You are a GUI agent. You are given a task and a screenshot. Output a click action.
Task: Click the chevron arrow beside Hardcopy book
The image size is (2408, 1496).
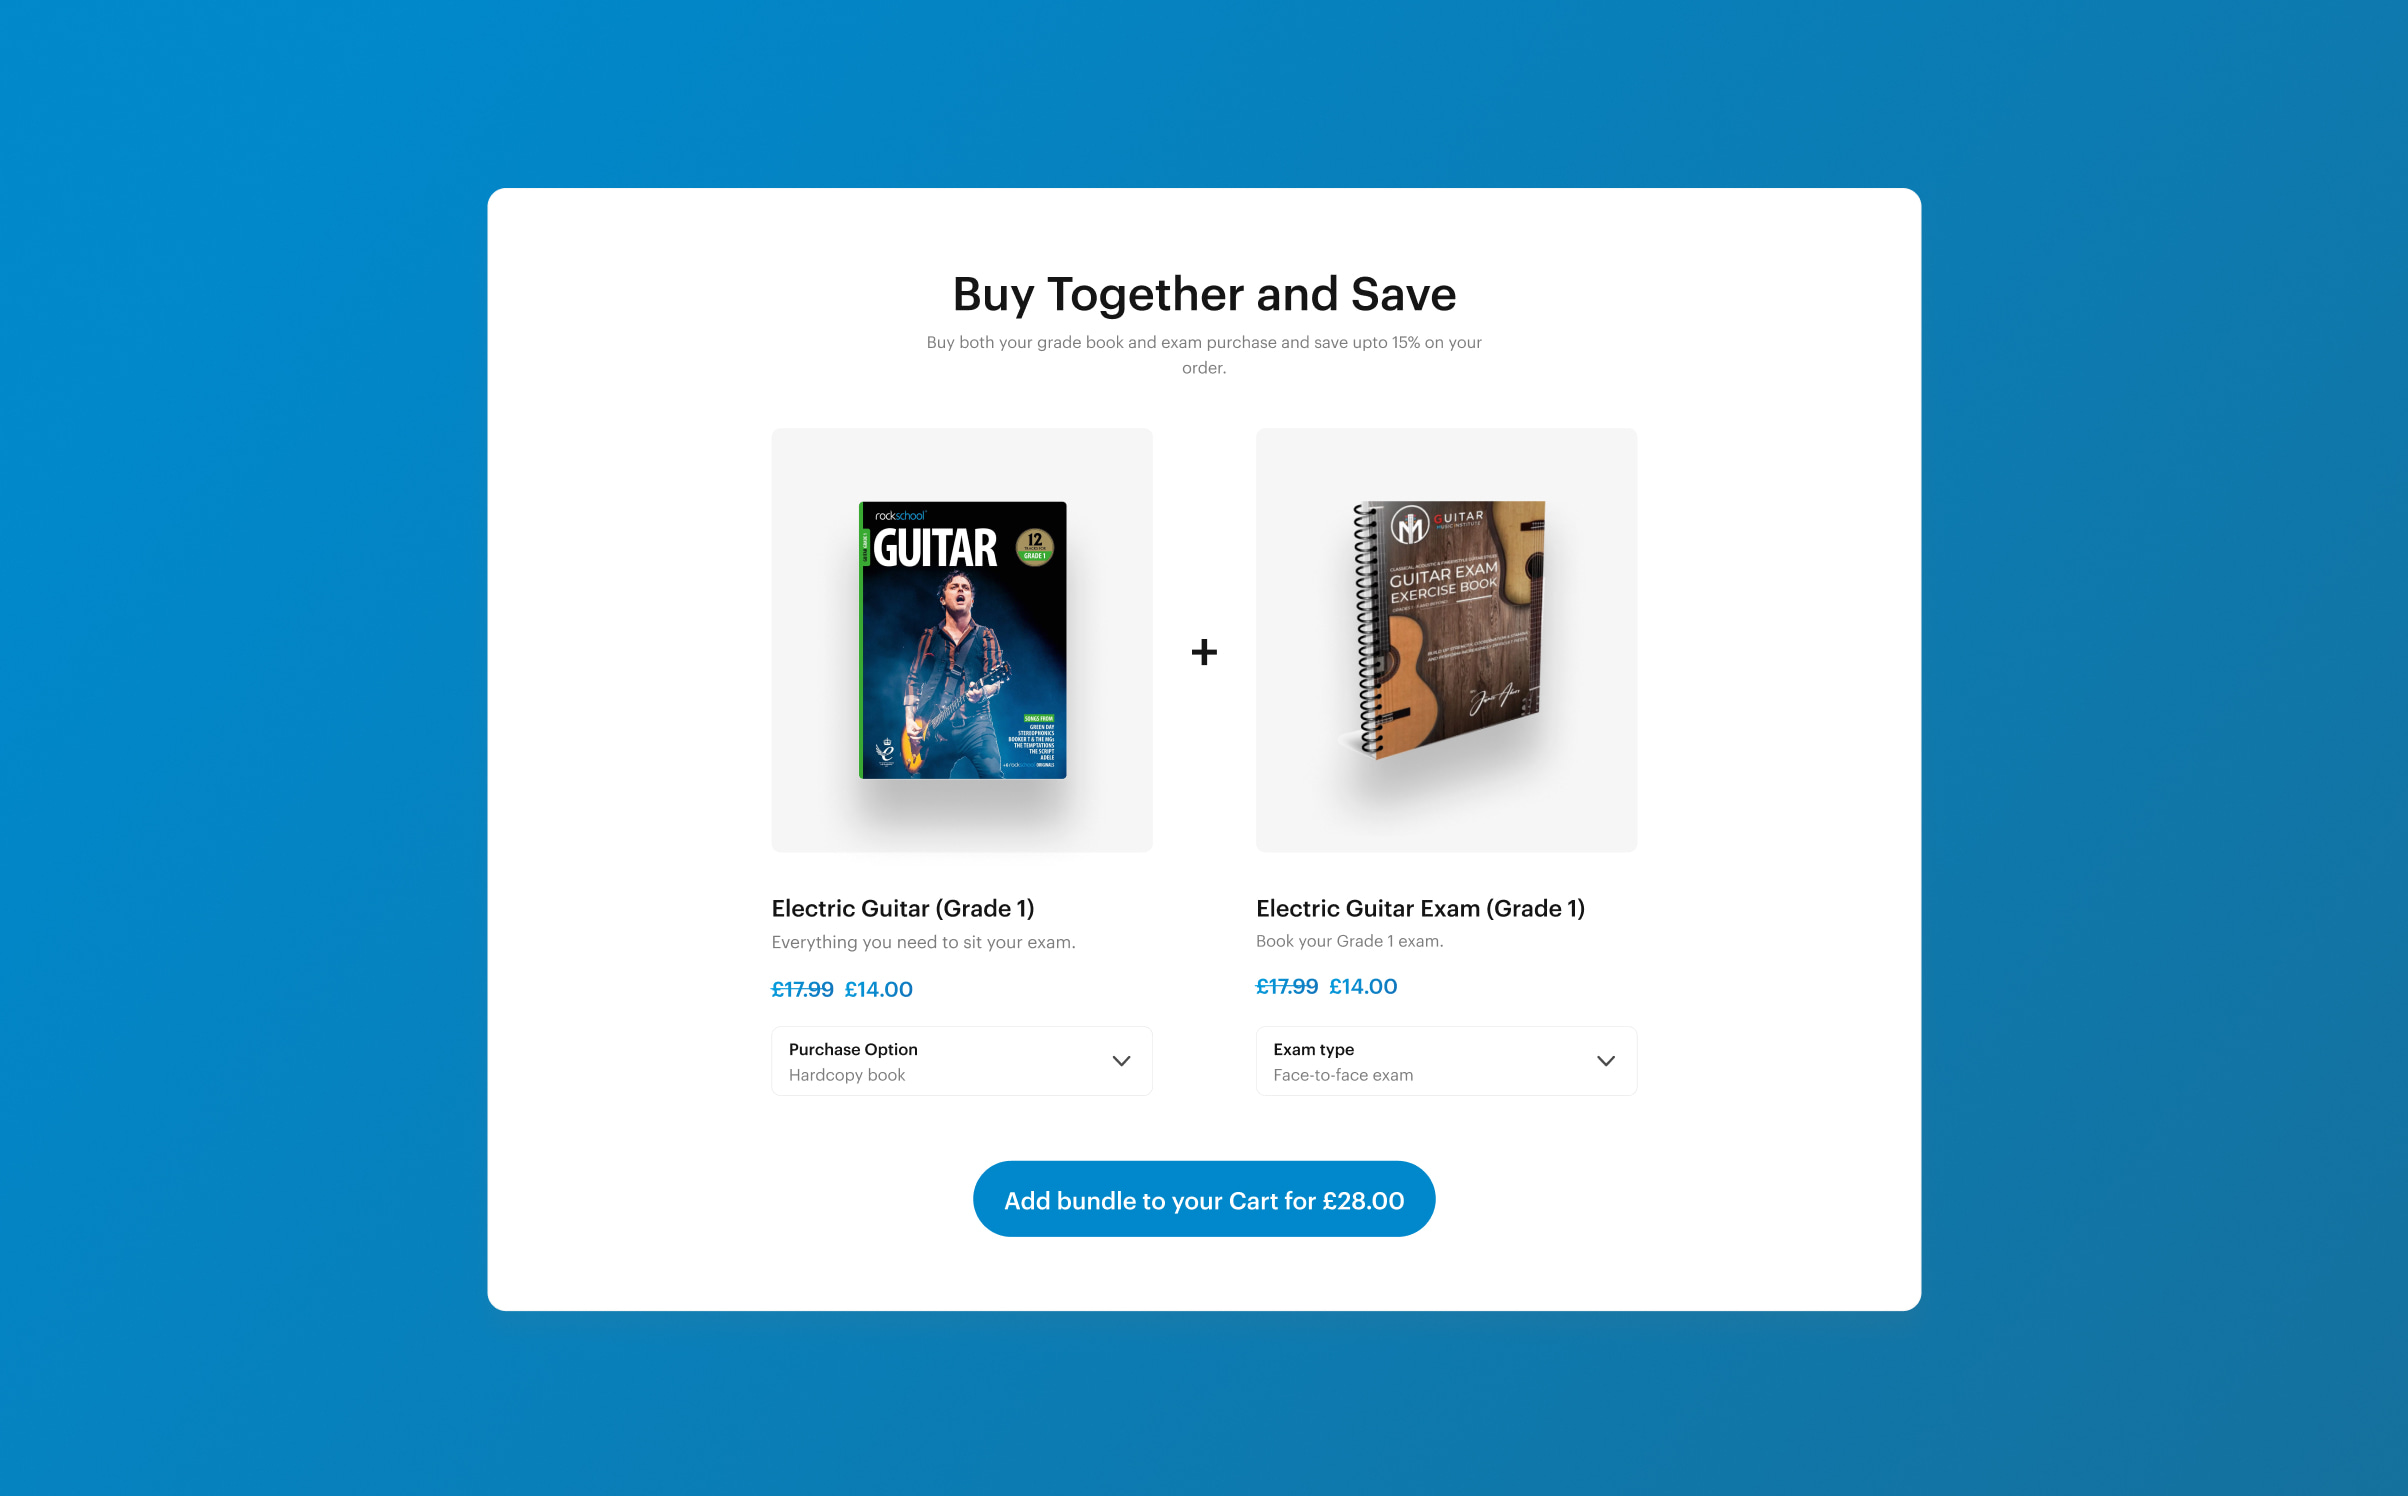[1121, 1061]
